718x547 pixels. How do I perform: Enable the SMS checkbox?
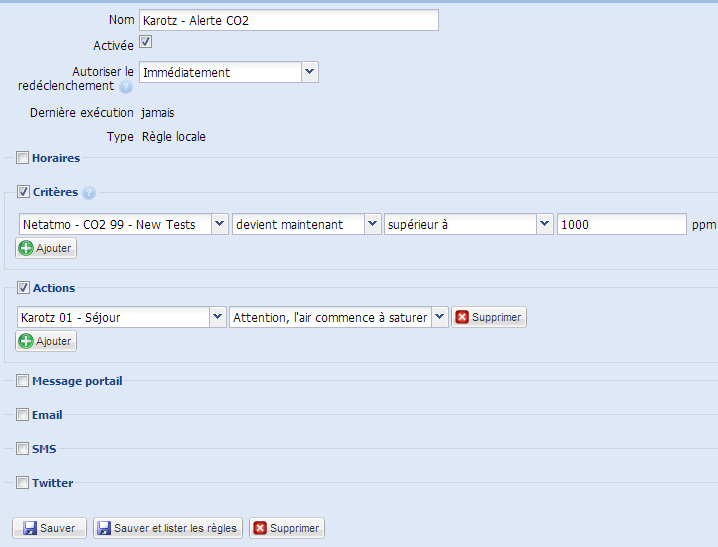click(22, 449)
